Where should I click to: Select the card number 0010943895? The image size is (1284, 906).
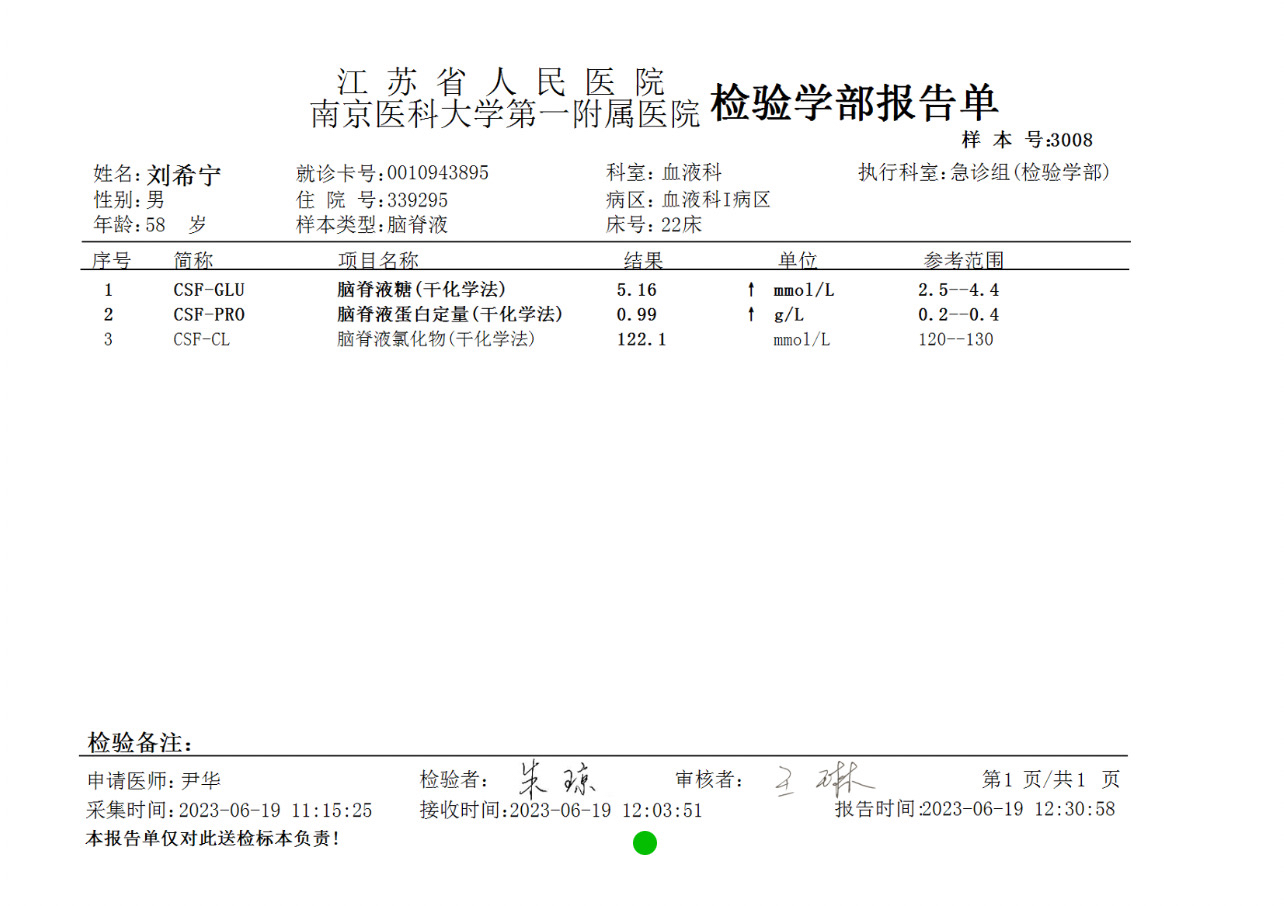point(438,173)
